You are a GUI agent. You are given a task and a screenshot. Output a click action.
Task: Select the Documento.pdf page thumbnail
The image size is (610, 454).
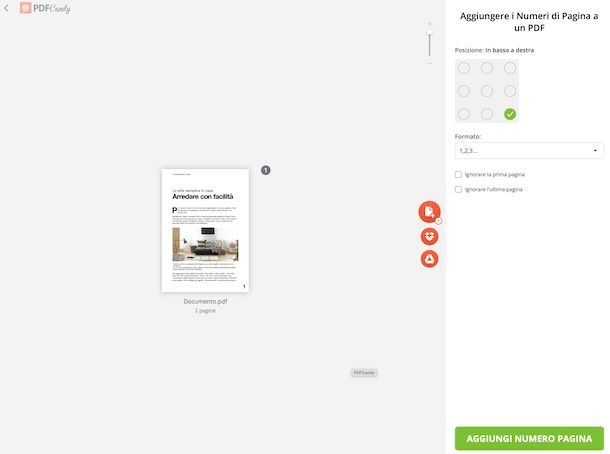(x=205, y=230)
